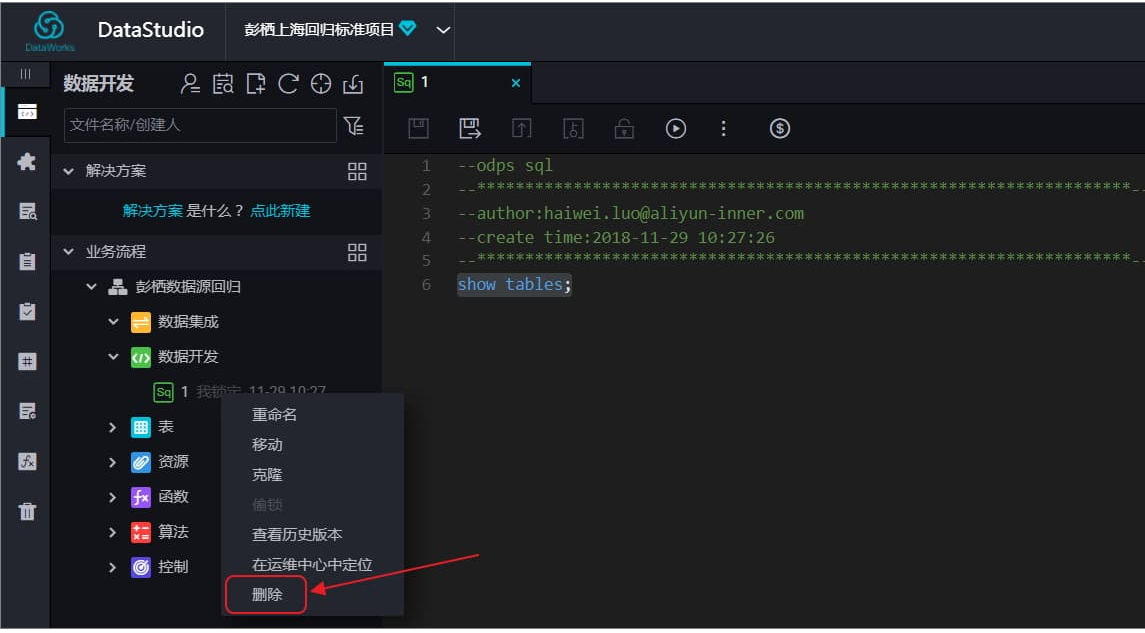Refresh the 数据开发 file tree
The height and width of the screenshot is (633, 1145).
288,84
